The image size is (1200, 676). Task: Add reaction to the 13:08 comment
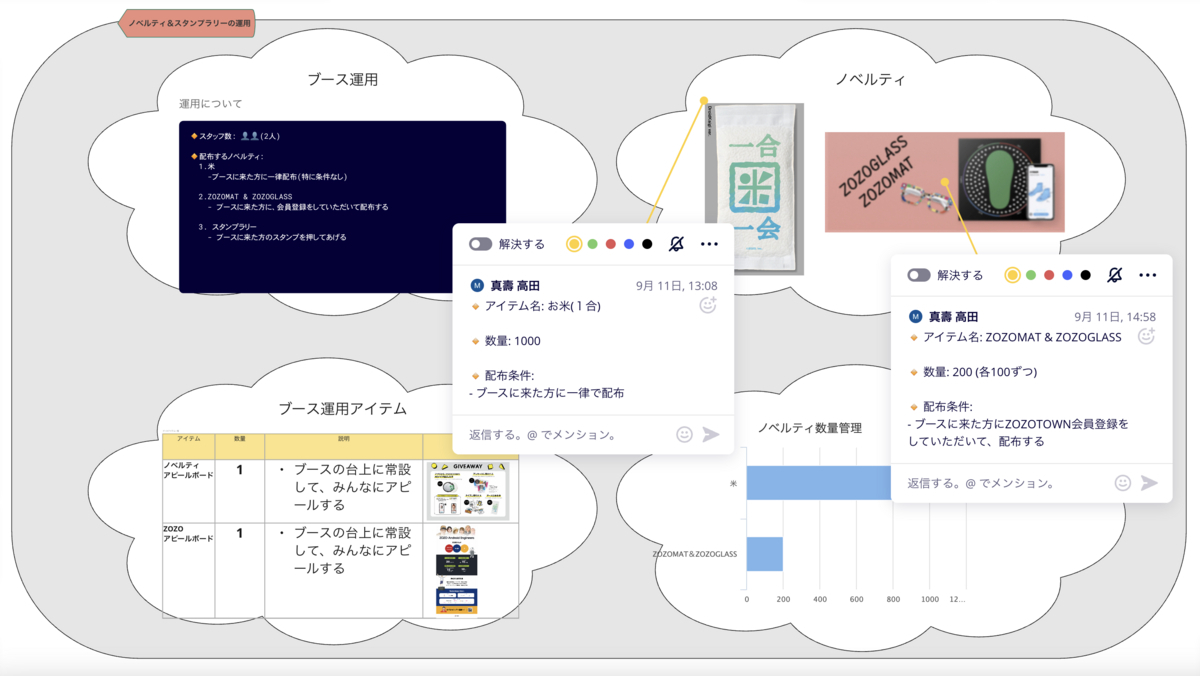[708, 305]
